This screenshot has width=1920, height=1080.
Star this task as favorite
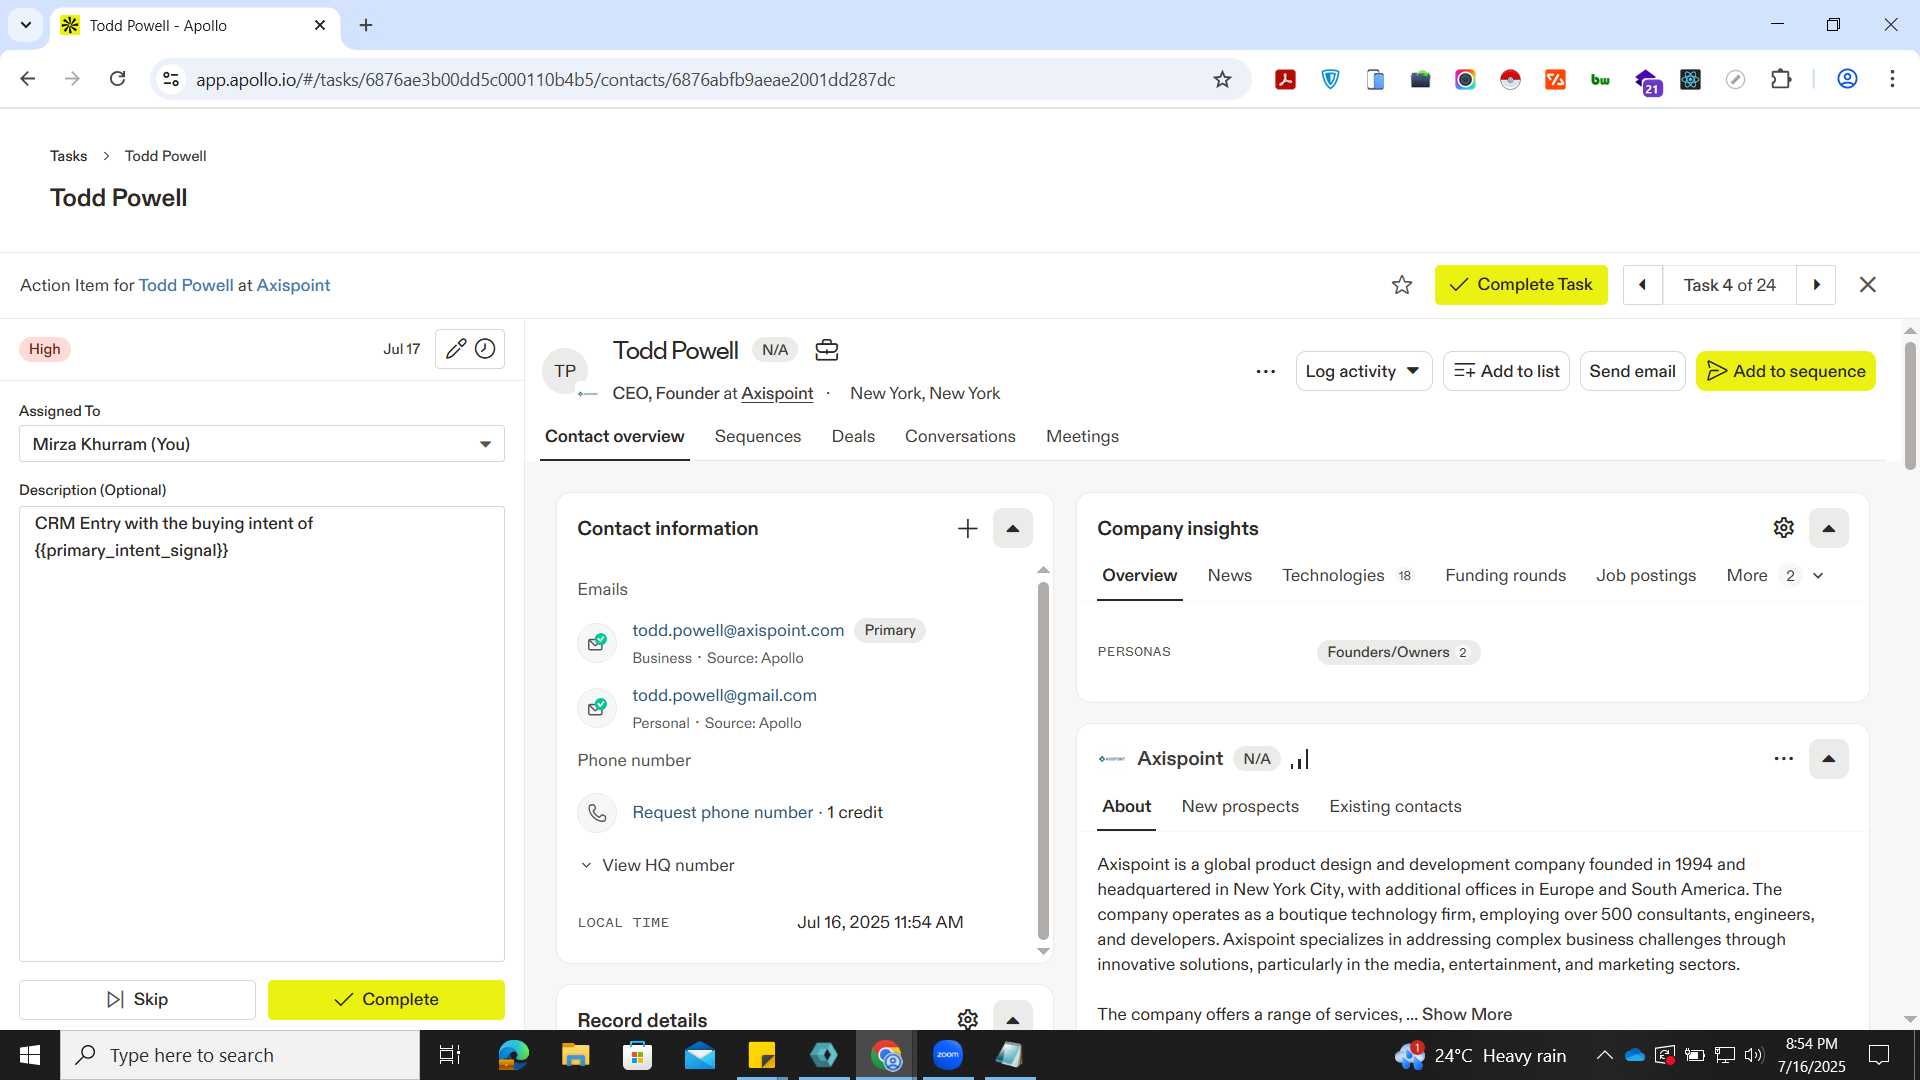tap(1402, 285)
